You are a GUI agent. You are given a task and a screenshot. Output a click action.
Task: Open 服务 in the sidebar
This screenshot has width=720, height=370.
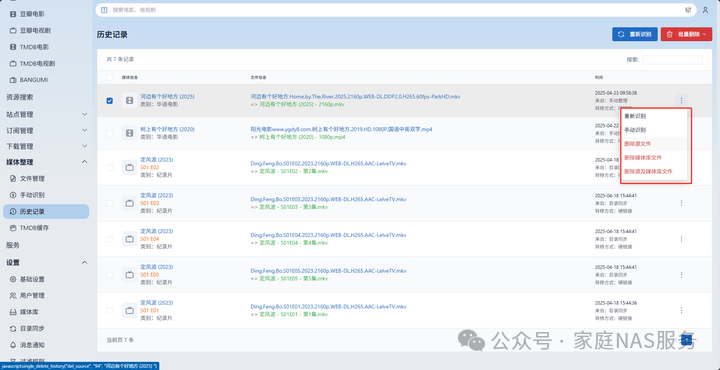click(13, 245)
